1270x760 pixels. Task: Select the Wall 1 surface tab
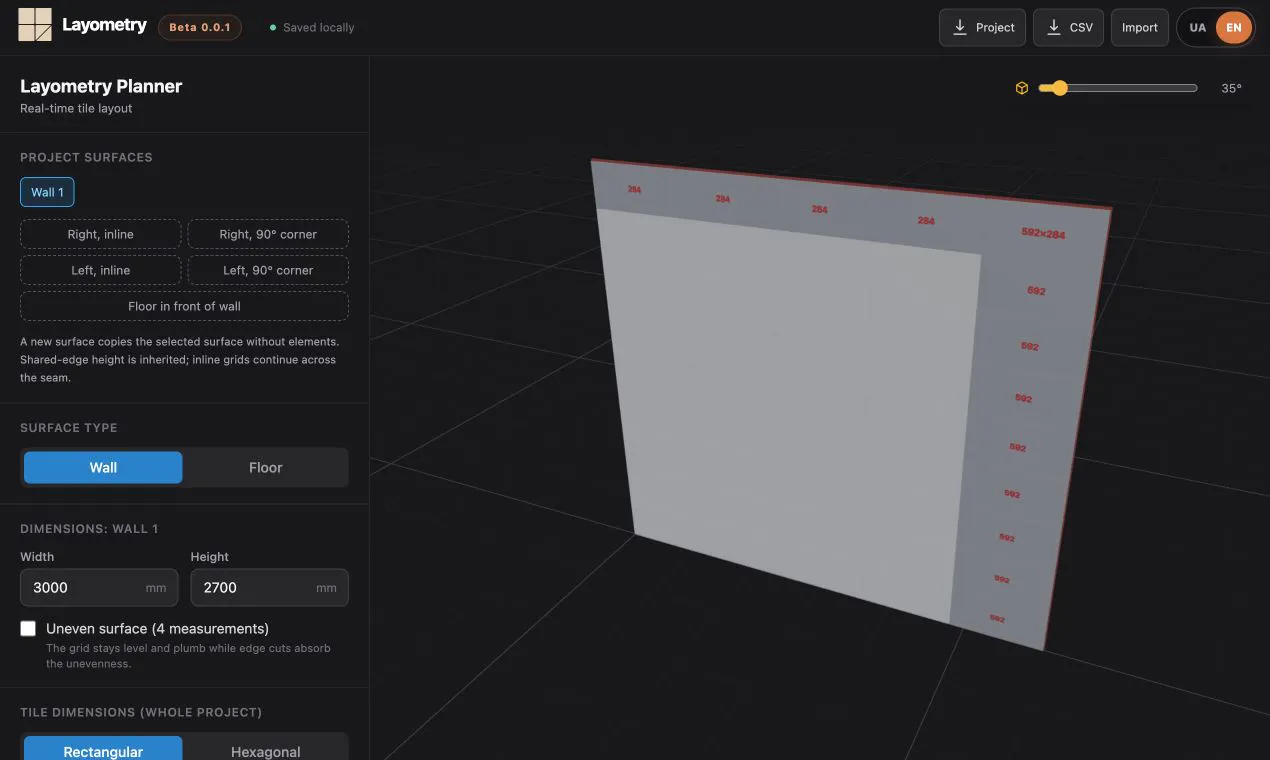(x=47, y=192)
